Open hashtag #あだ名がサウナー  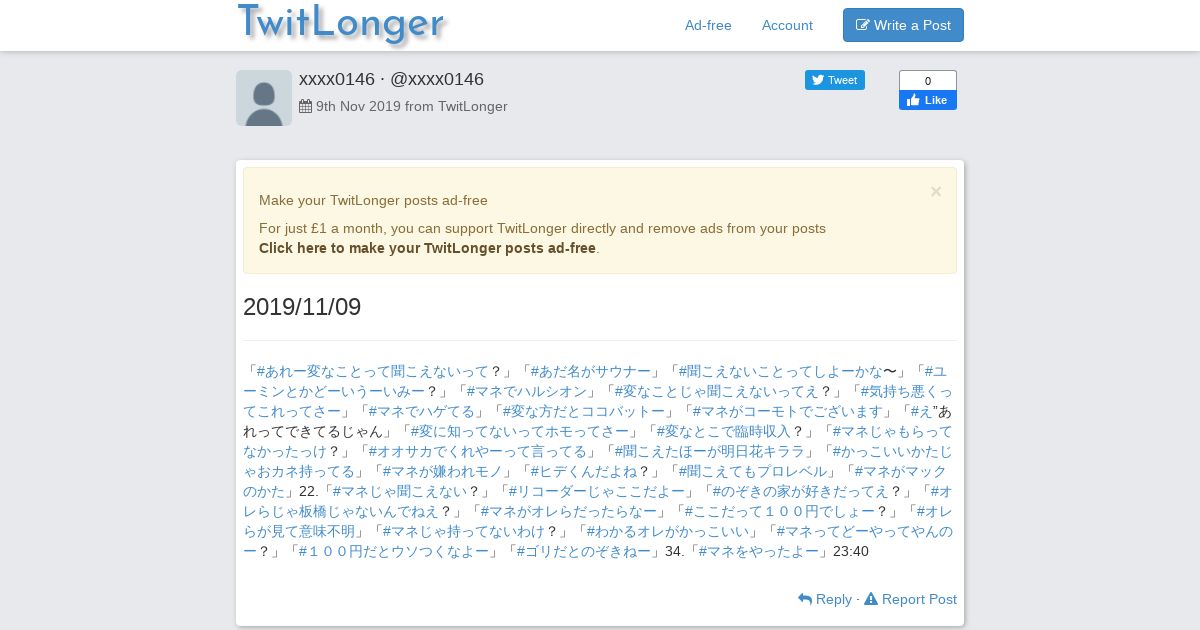pyautogui.click(x=590, y=371)
